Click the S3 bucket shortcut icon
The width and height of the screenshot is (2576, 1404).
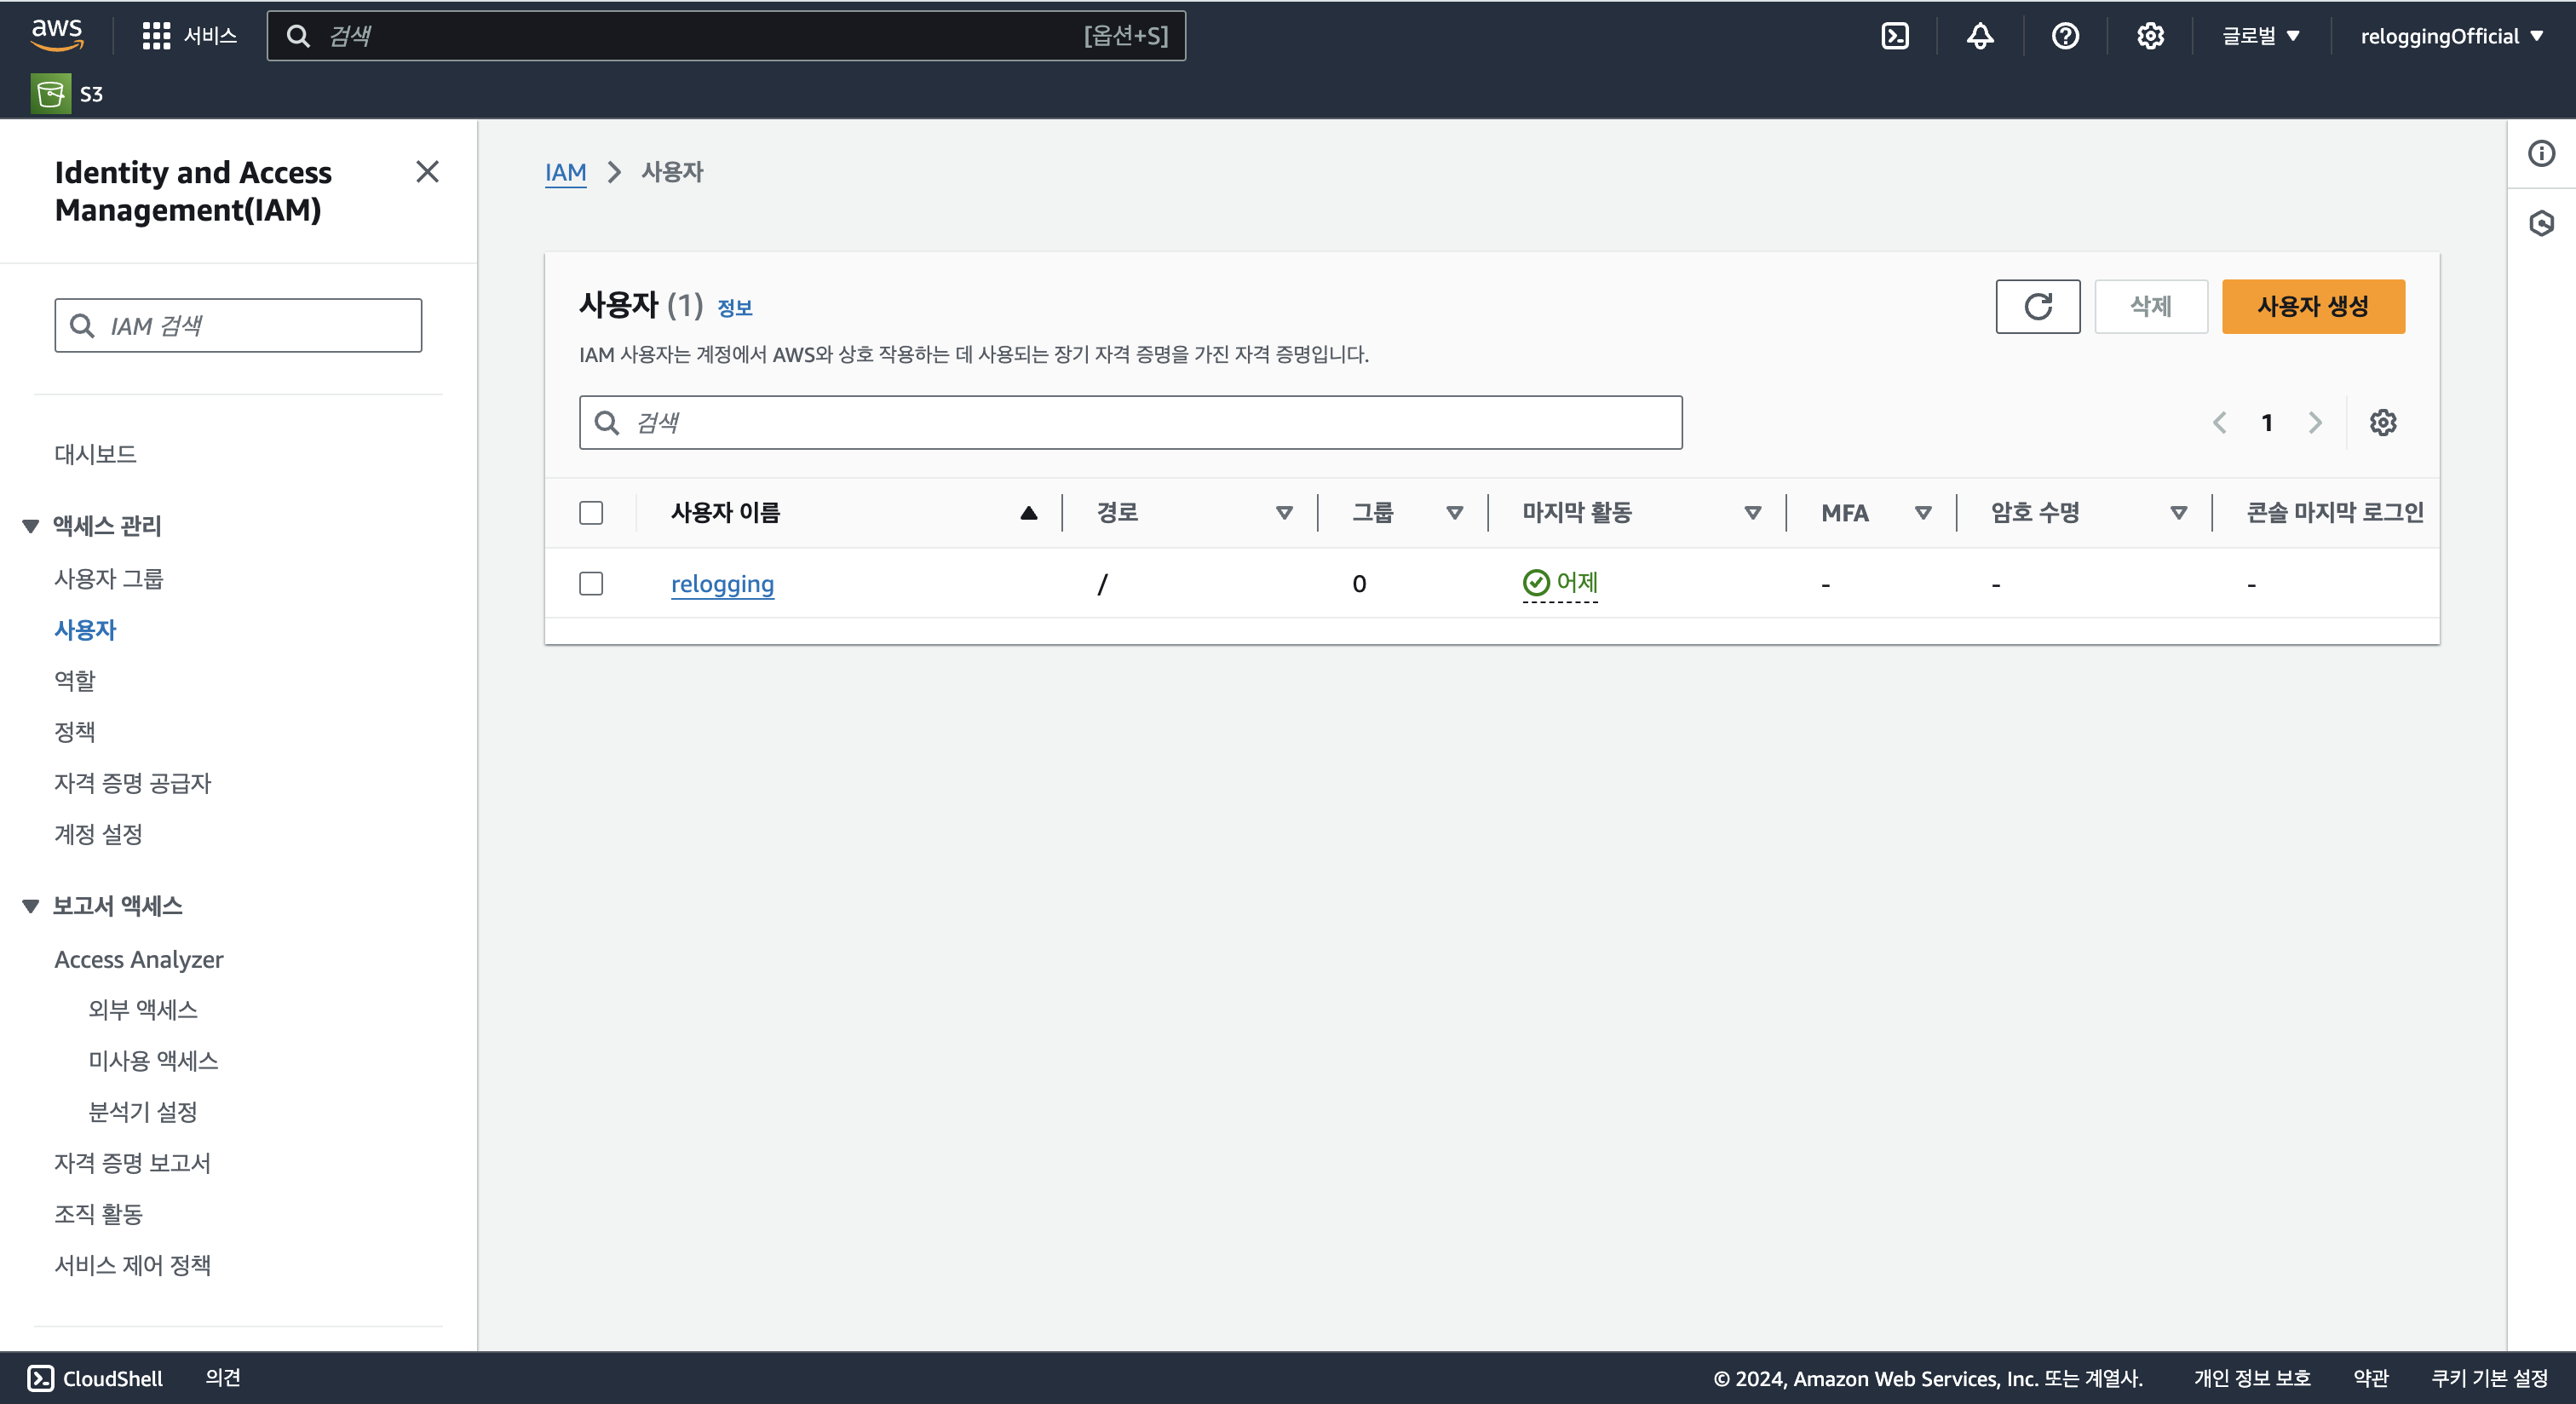coord(50,94)
